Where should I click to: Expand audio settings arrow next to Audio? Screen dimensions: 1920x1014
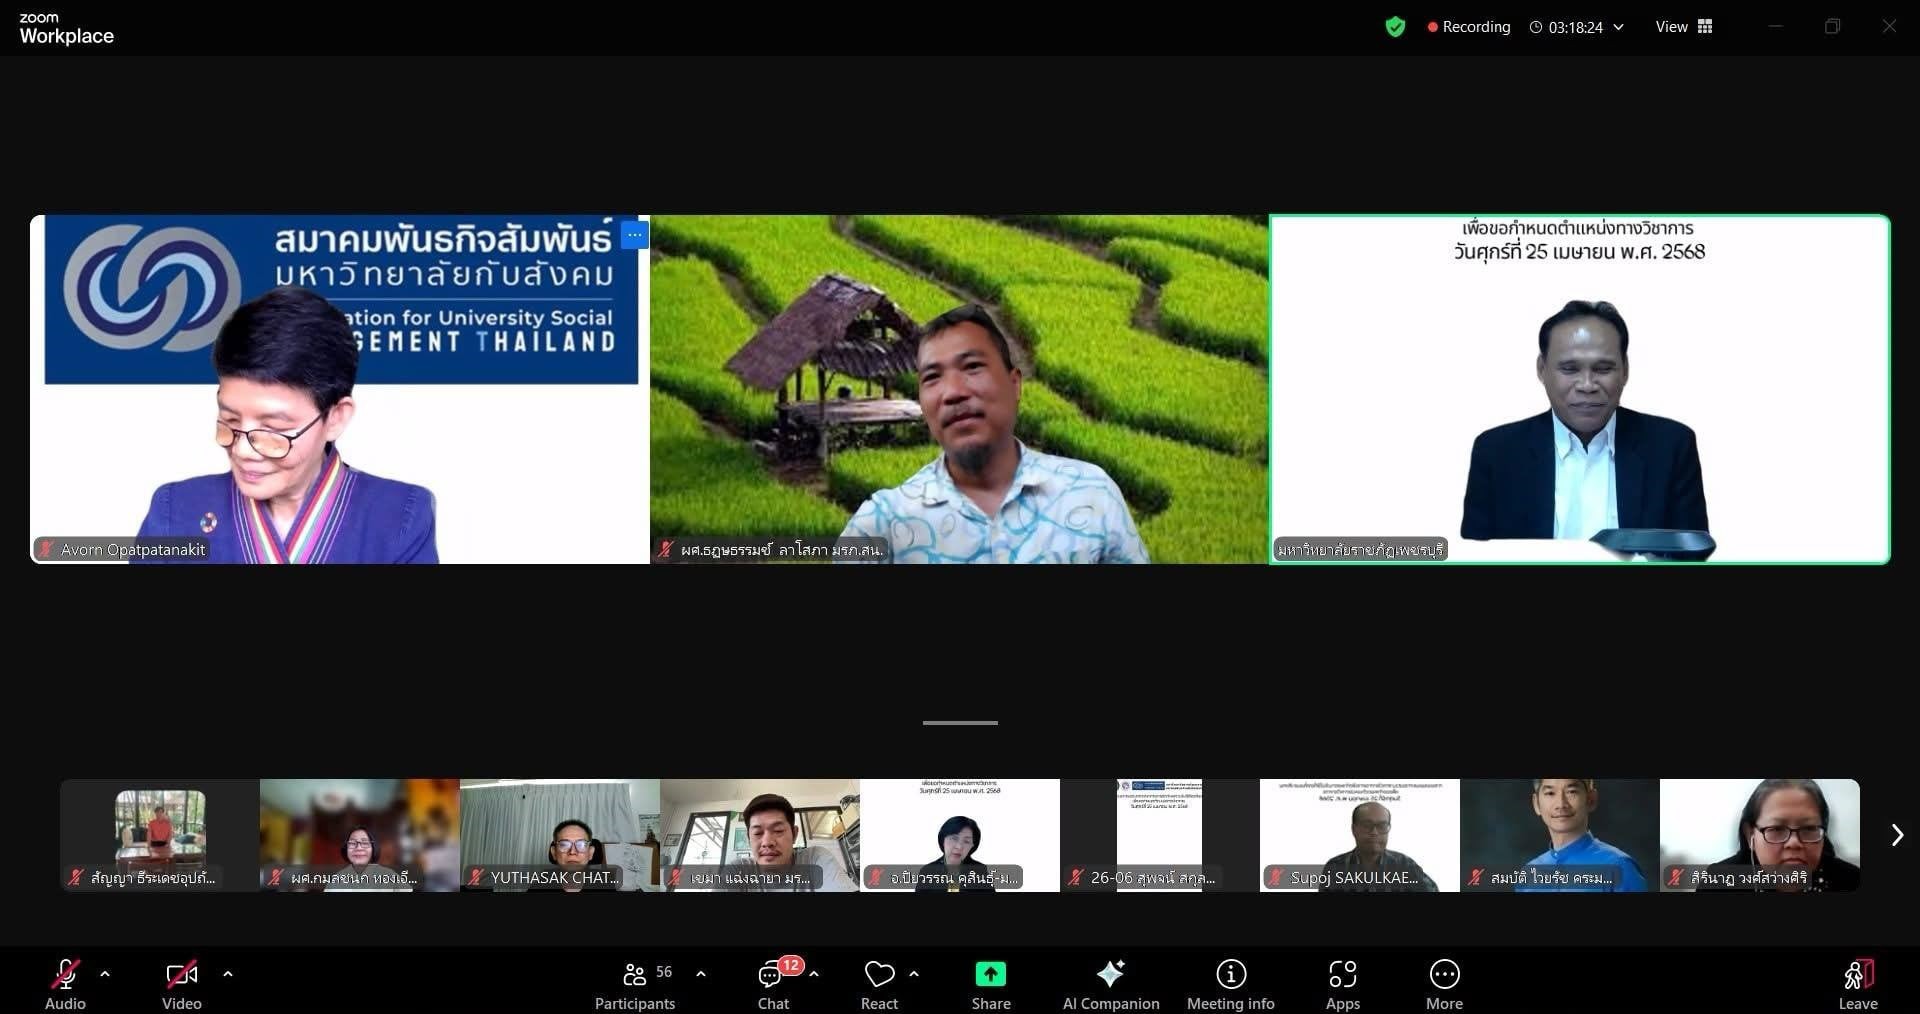105,973
